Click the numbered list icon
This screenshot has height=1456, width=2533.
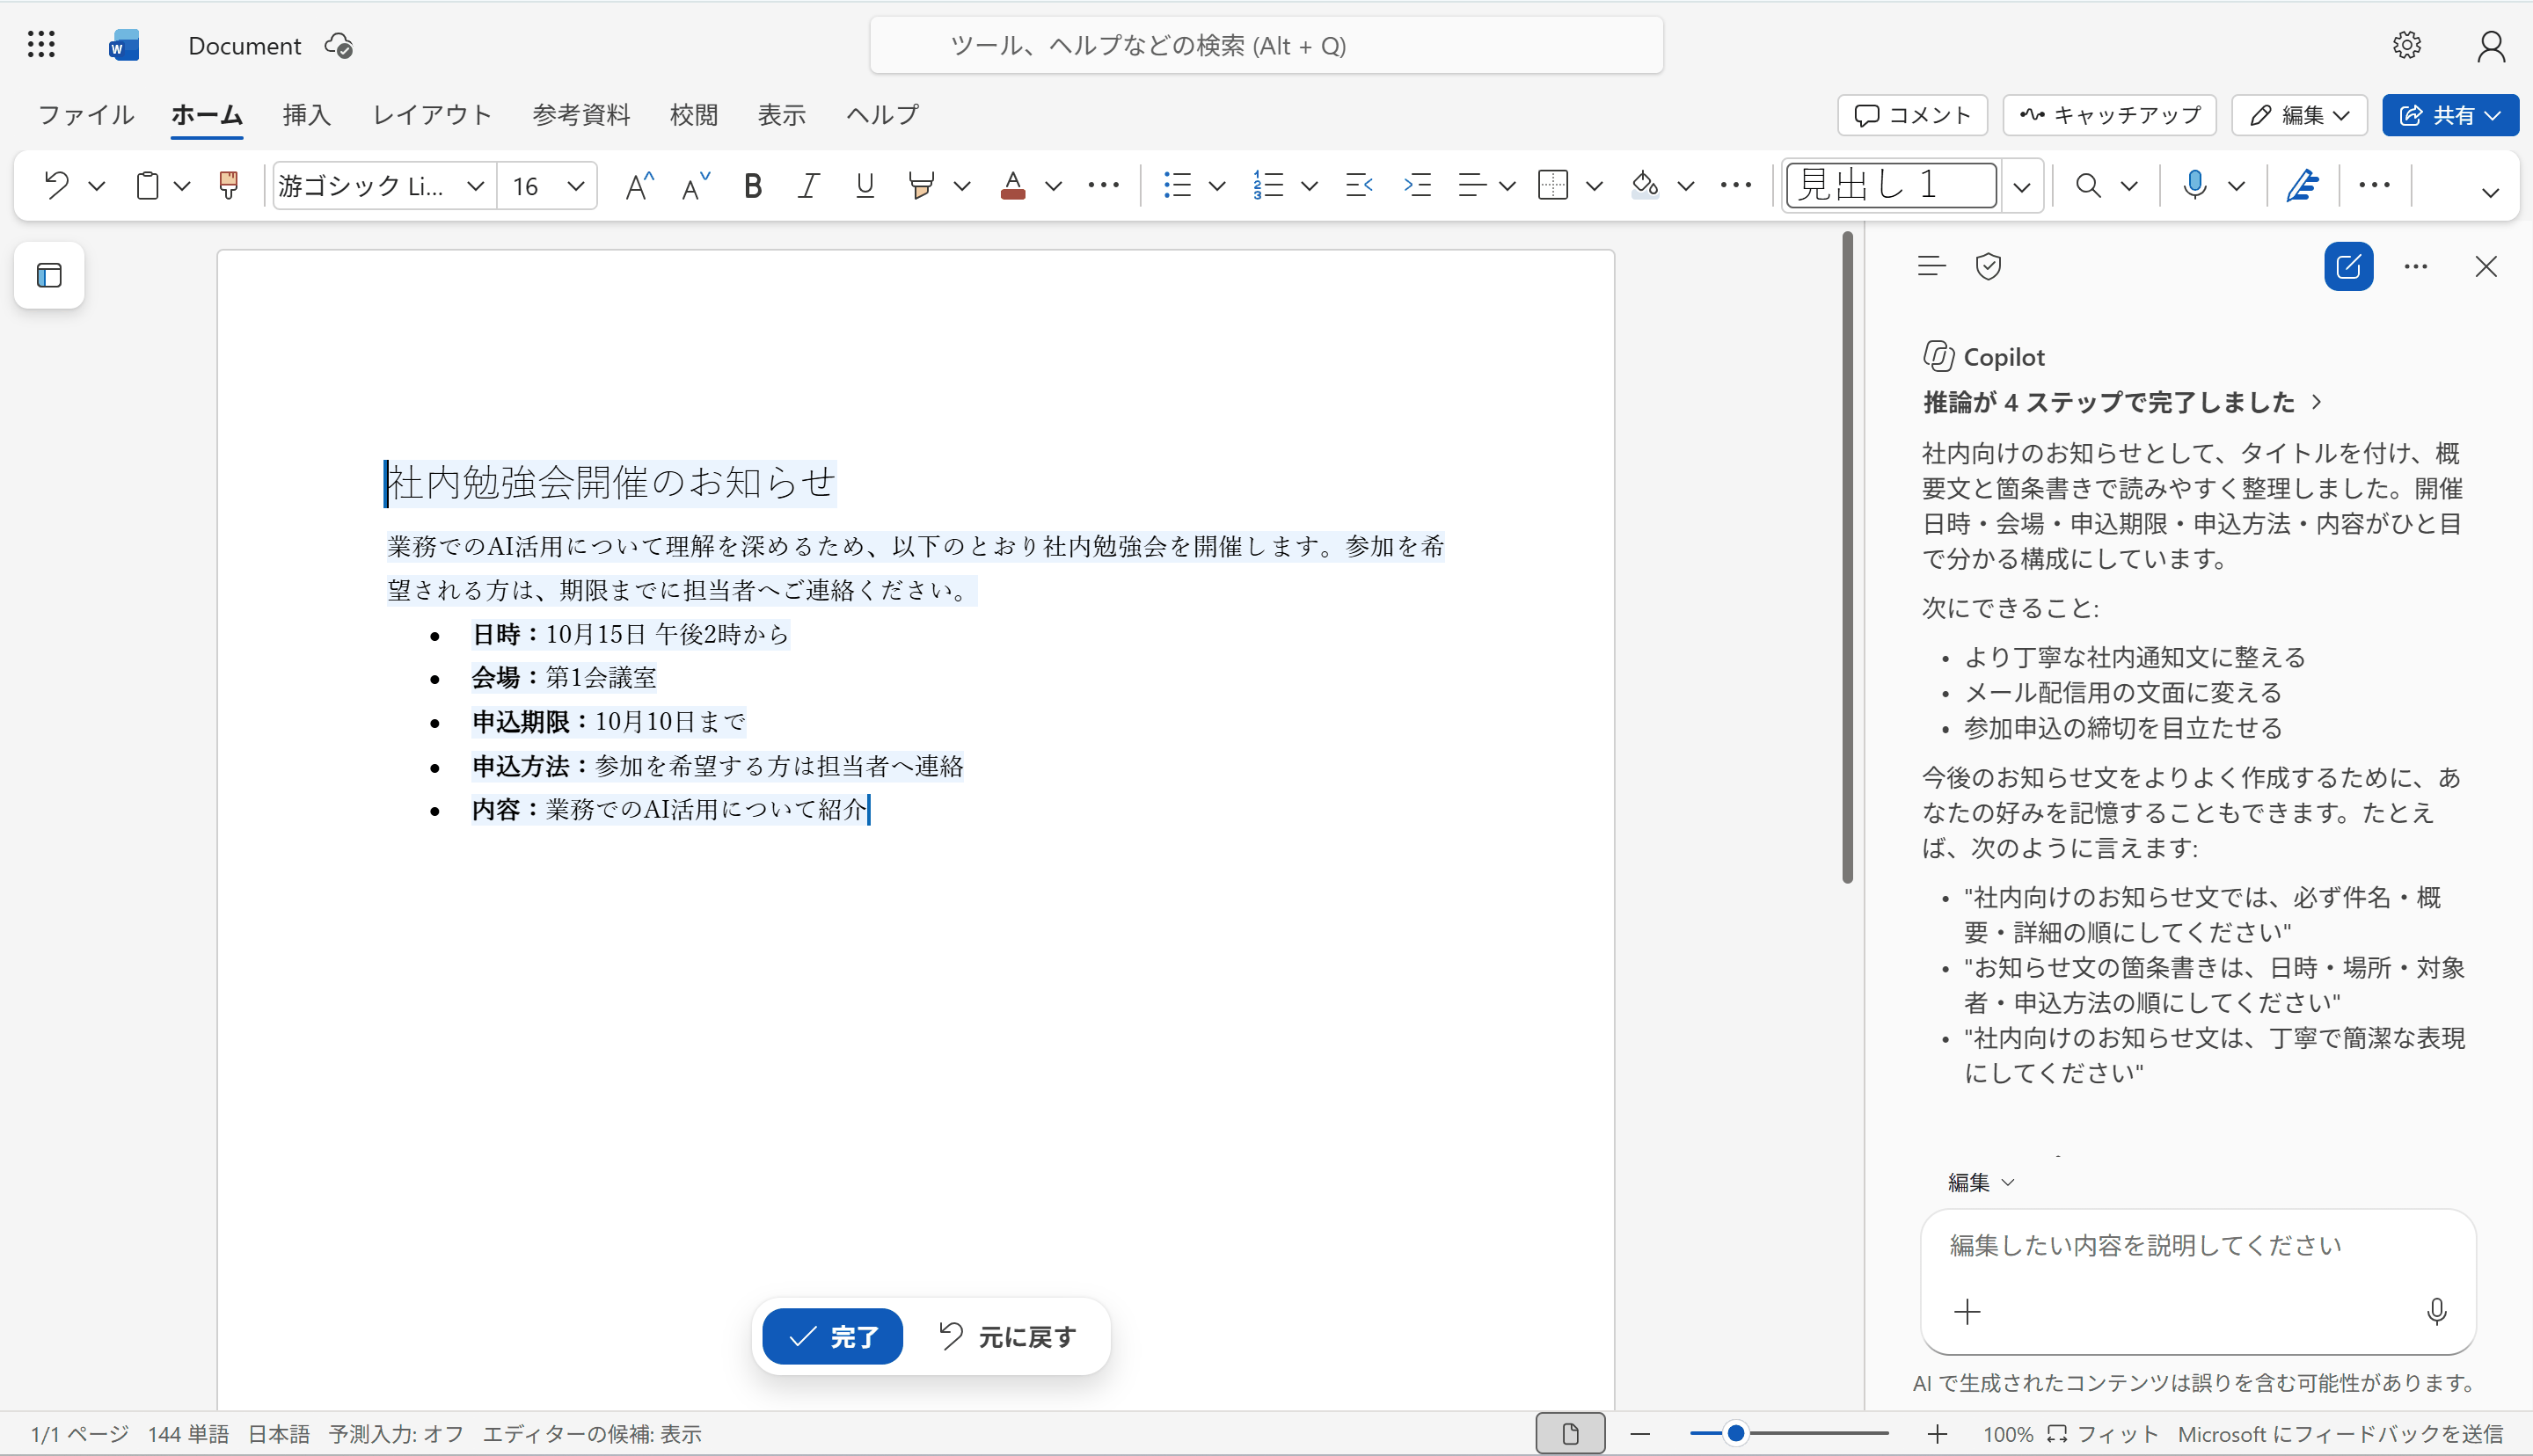coord(1268,185)
